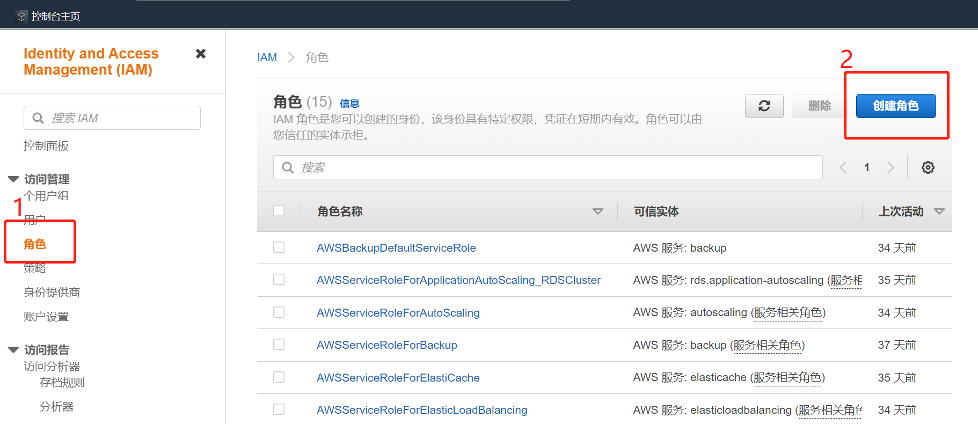Open the AWSBackupDefaultServiceRole role link
This screenshot has height=424, width=978.
coord(396,248)
